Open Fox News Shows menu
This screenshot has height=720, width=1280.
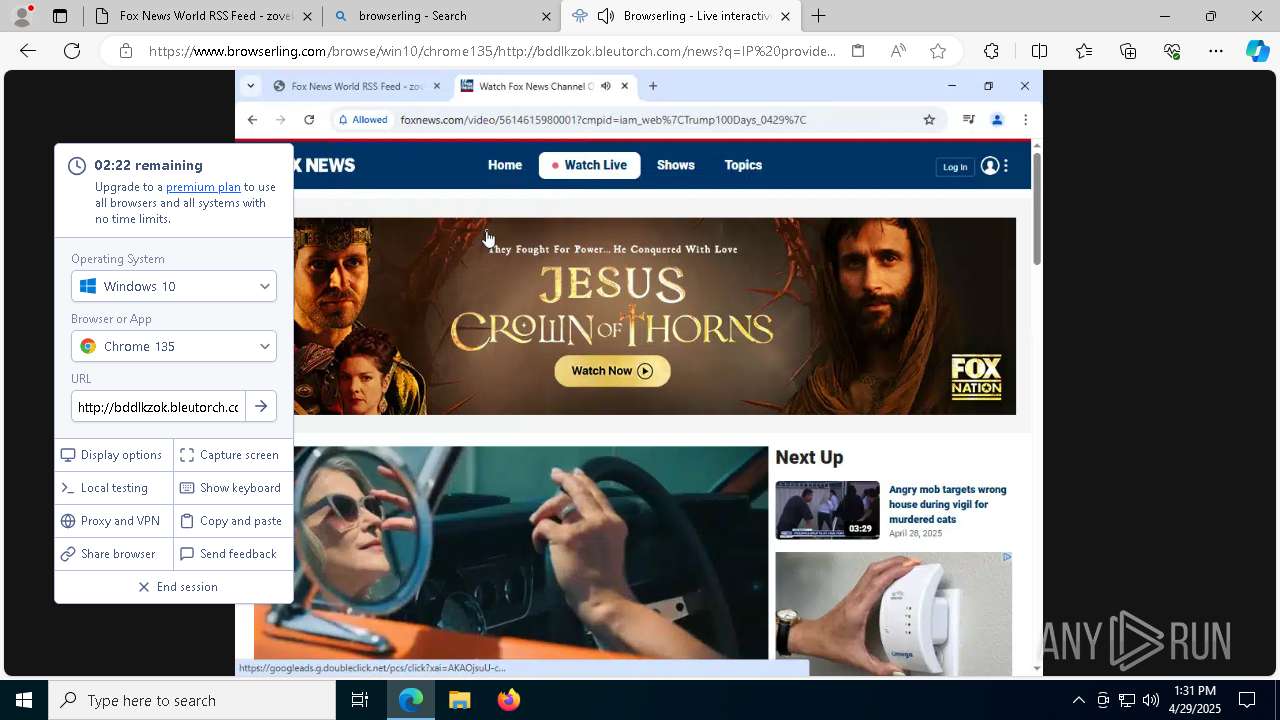pos(676,165)
